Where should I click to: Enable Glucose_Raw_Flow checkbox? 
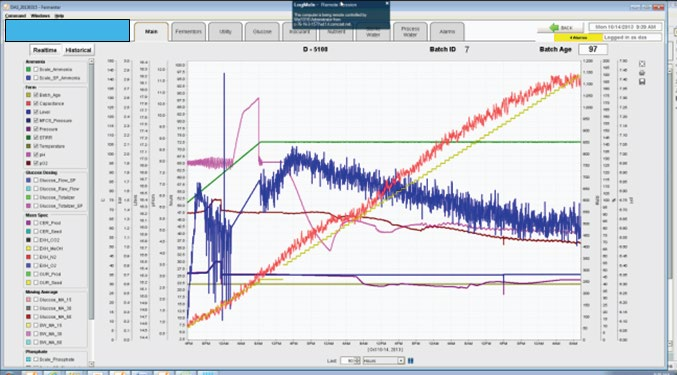pyautogui.click(x=36, y=189)
